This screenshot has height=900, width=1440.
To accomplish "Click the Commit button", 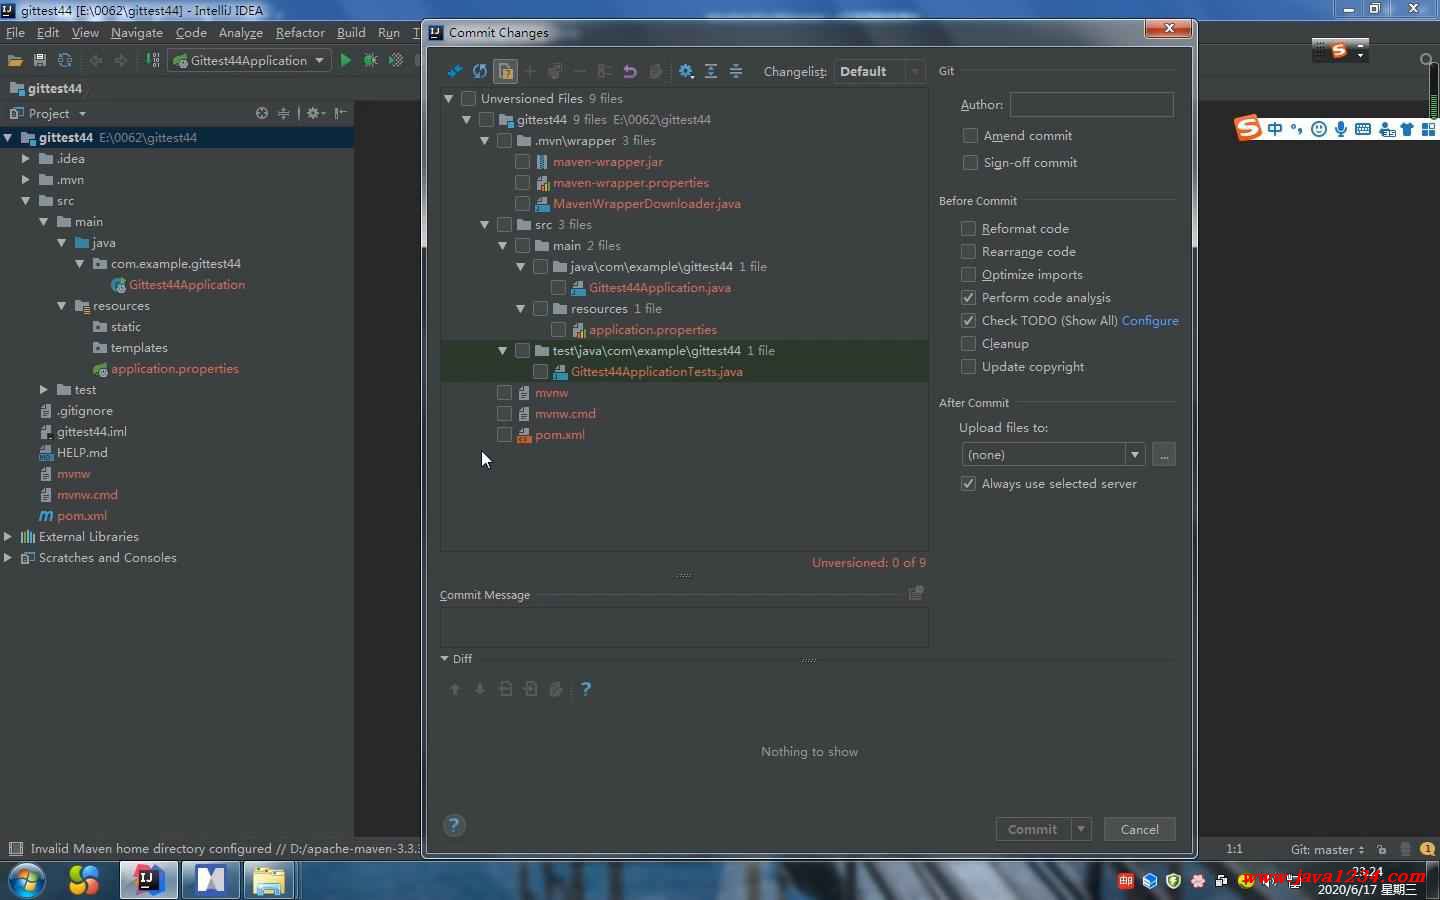I will point(1033,829).
